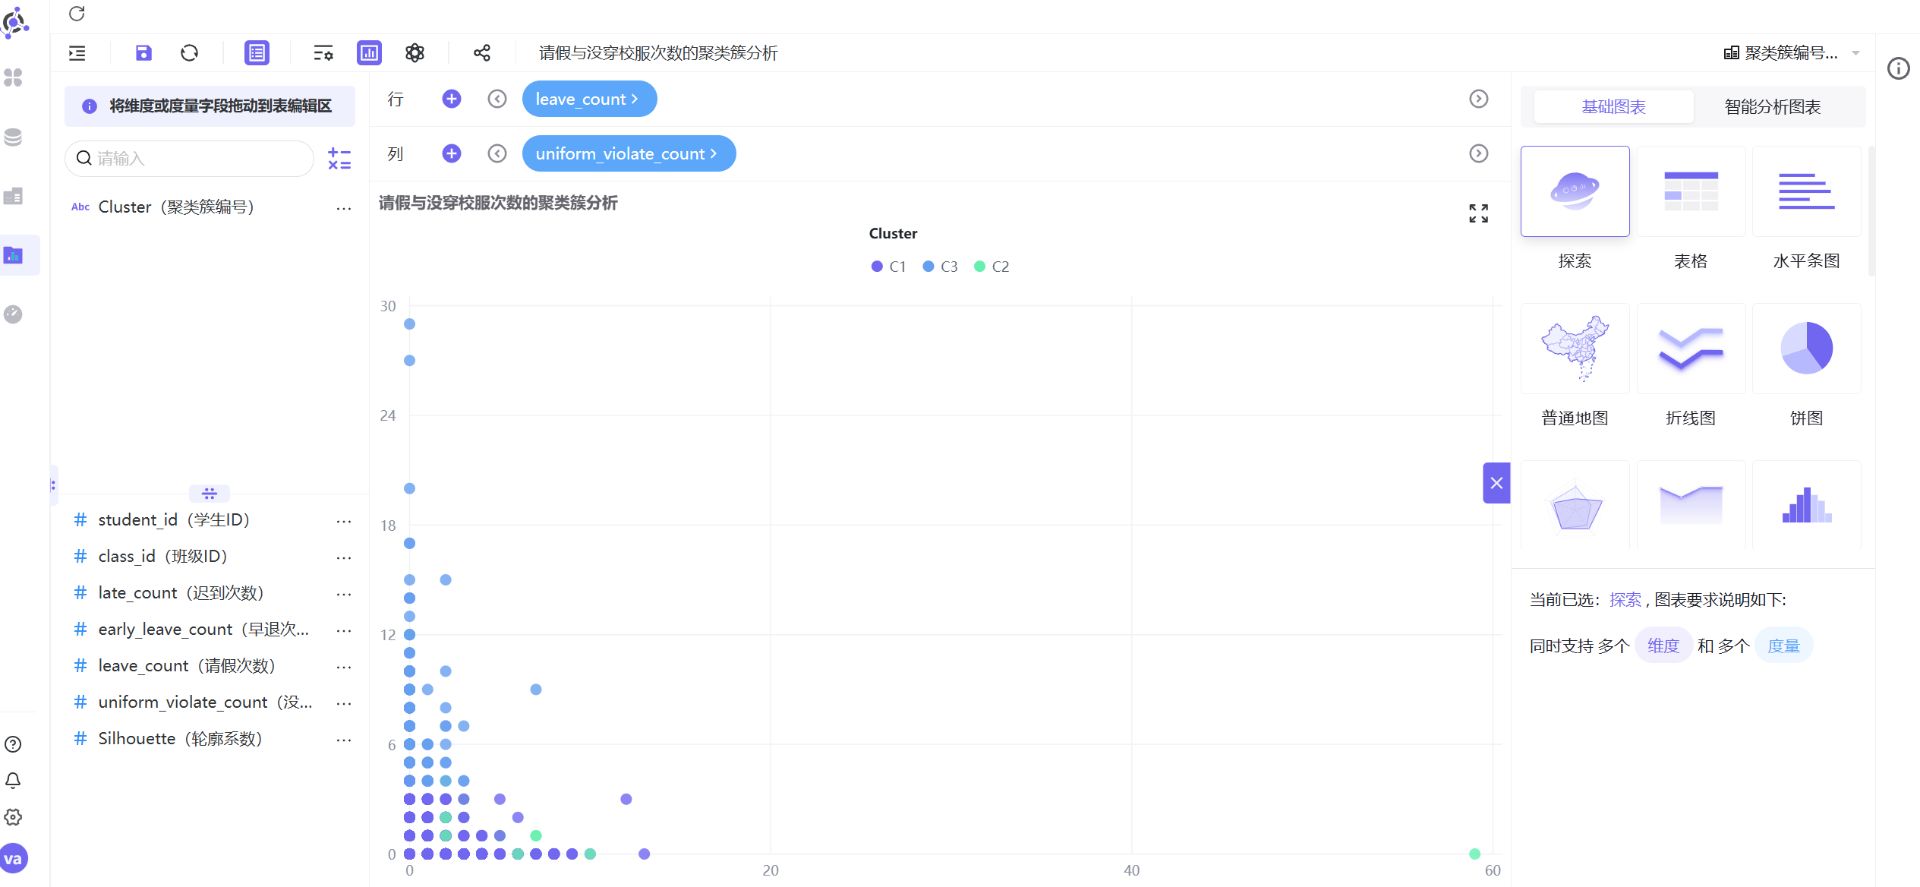Screen dimensions: 1920x887
Task: Select the class_id (班级ID) field
Action: click(163, 556)
